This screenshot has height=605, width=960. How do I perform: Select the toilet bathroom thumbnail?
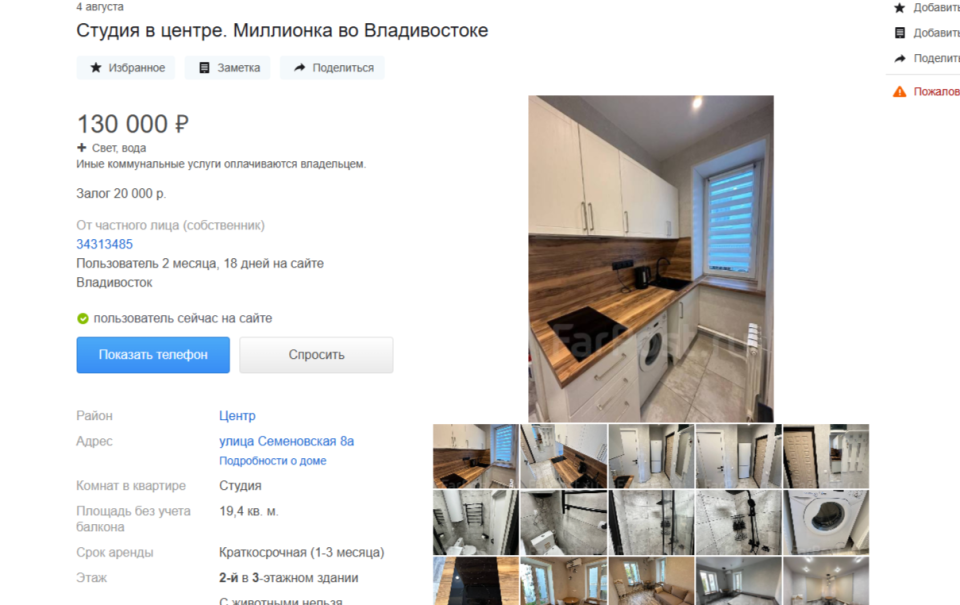click(563, 522)
